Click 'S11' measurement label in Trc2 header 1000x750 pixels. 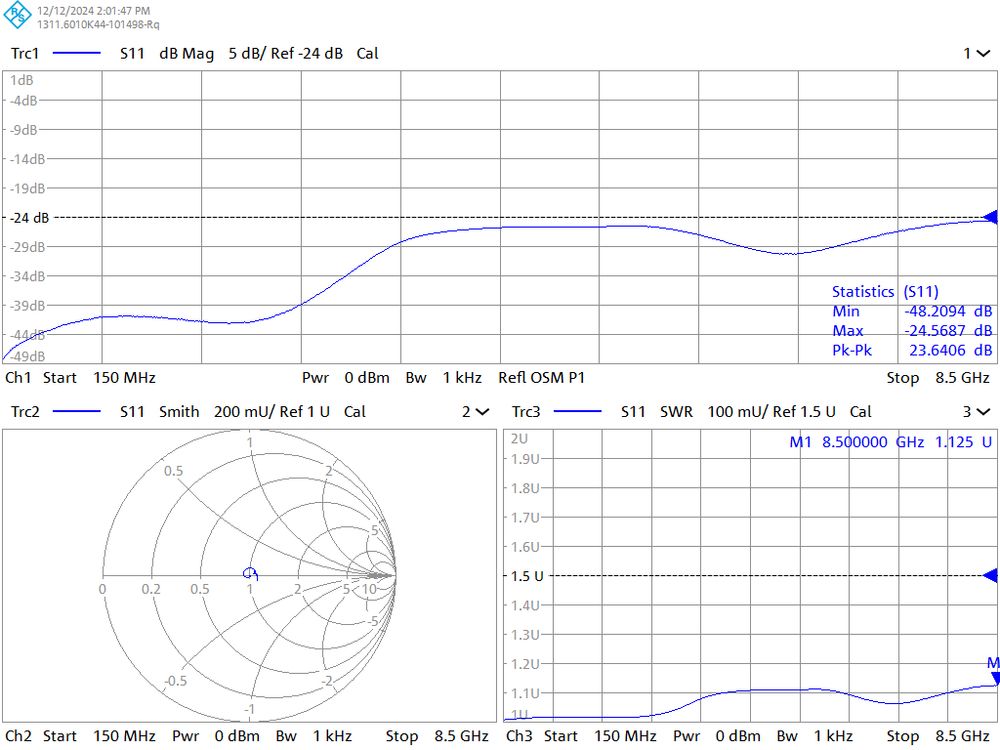(132, 412)
